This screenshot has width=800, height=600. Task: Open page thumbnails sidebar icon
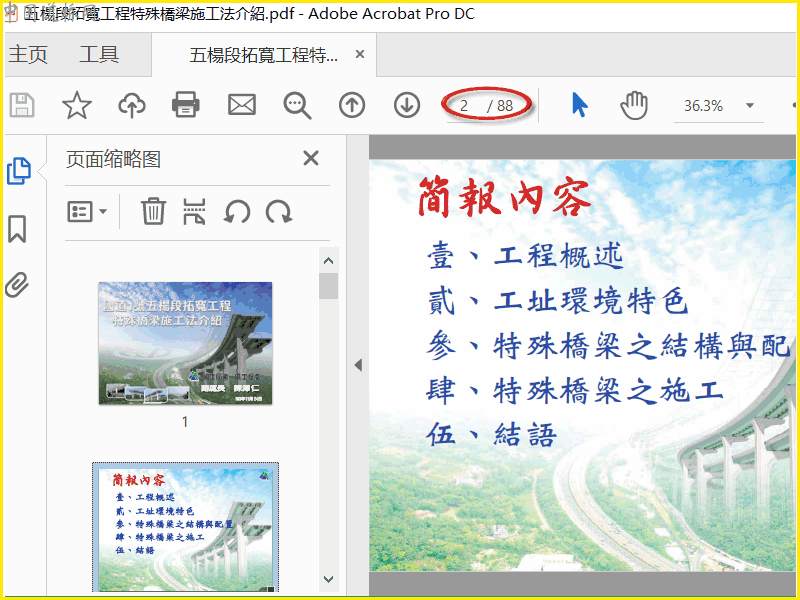click(19, 171)
